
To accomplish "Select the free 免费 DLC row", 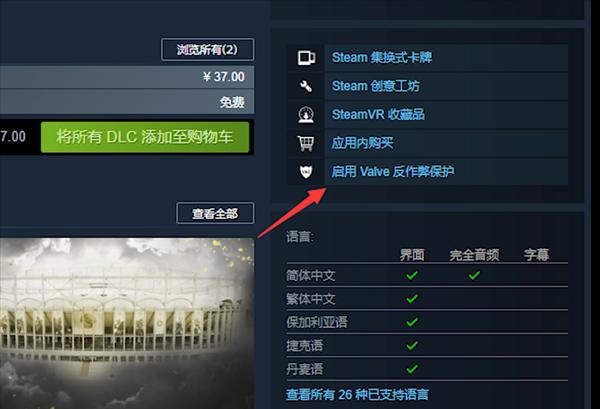I will [x=127, y=102].
